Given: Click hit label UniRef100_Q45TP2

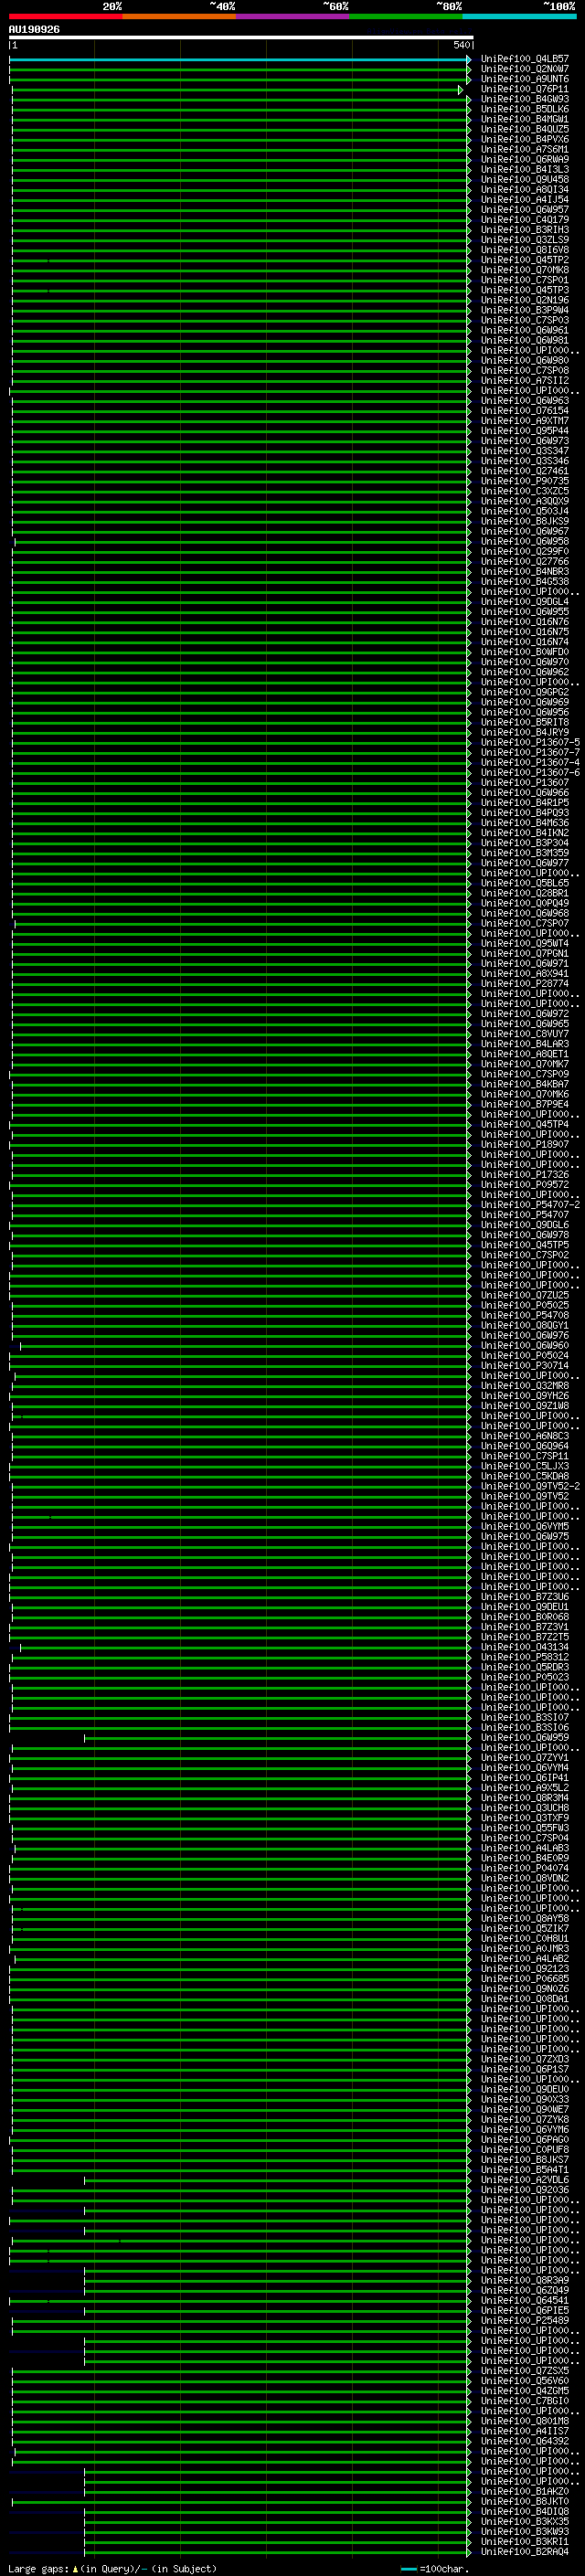Looking at the screenshot, I should click(525, 260).
